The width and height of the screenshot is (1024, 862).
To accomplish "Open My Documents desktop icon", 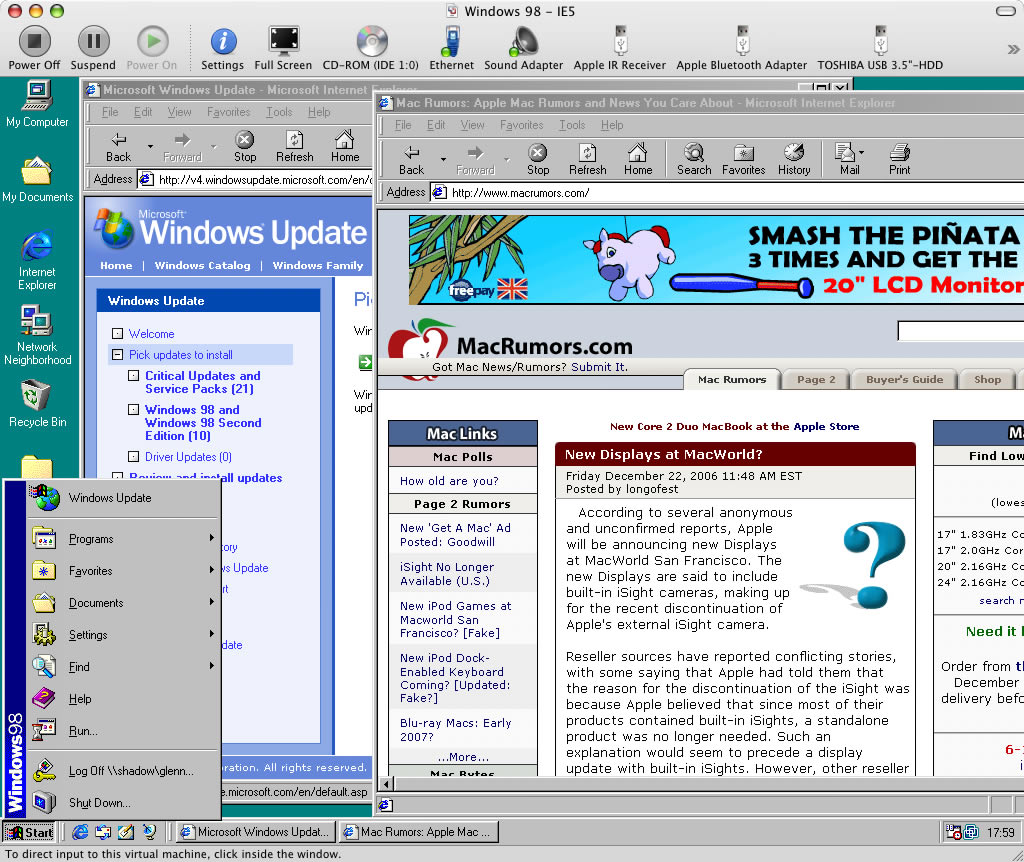I will (37, 180).
